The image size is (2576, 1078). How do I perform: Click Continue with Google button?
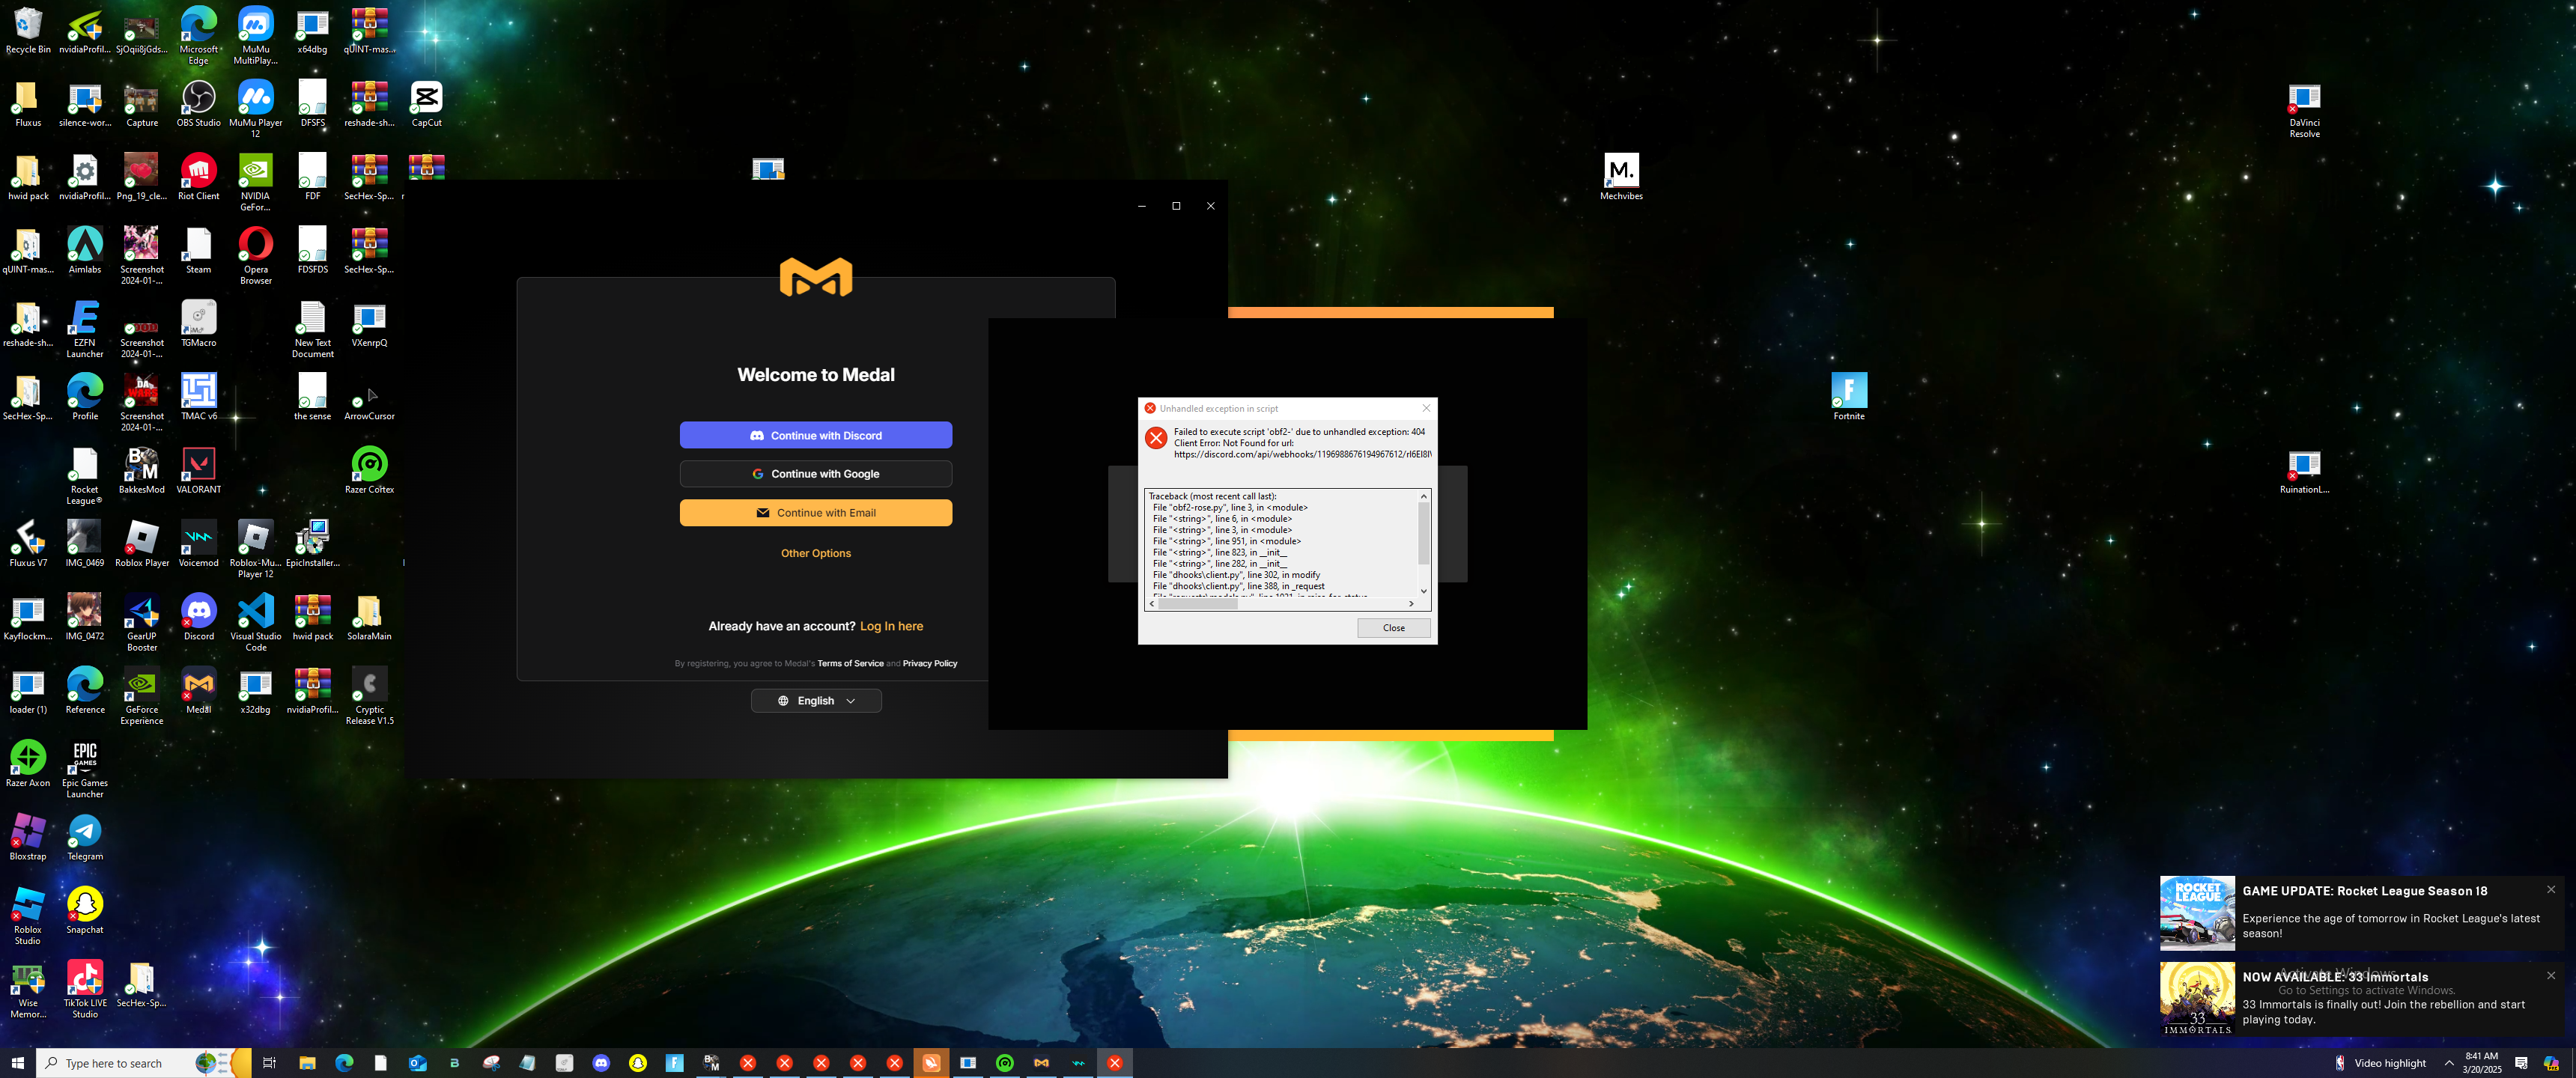coord(815,474)
